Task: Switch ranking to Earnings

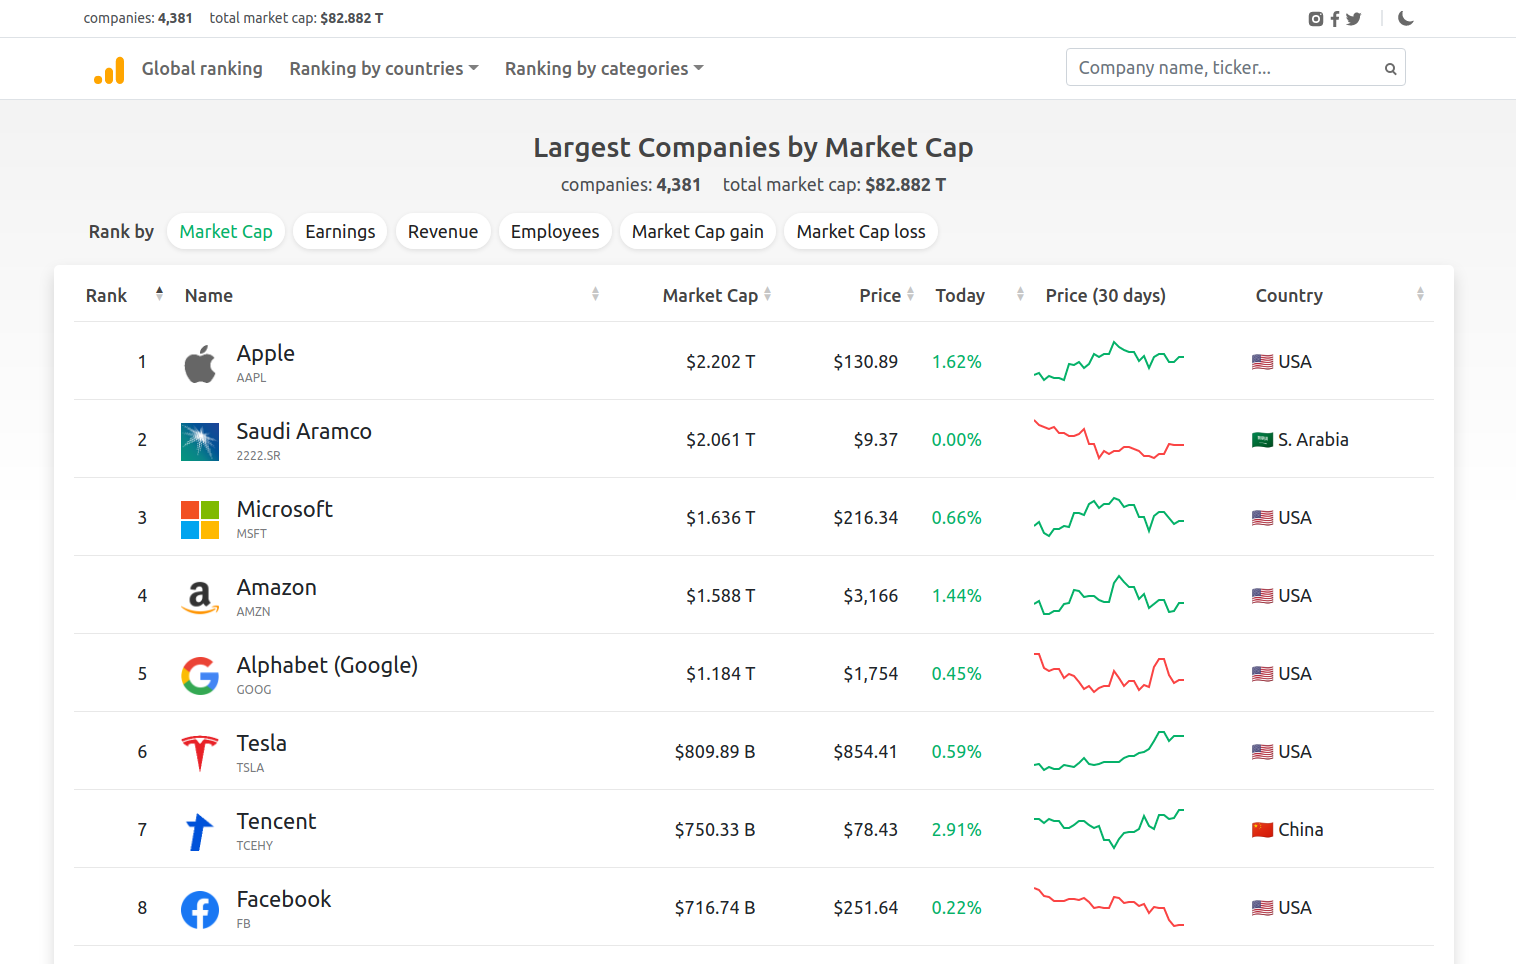Action: click(x=340, y=231)
